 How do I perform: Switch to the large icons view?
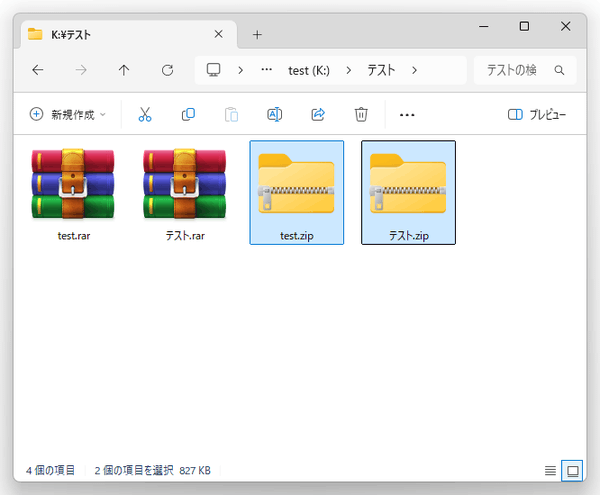tap(572, 471)
